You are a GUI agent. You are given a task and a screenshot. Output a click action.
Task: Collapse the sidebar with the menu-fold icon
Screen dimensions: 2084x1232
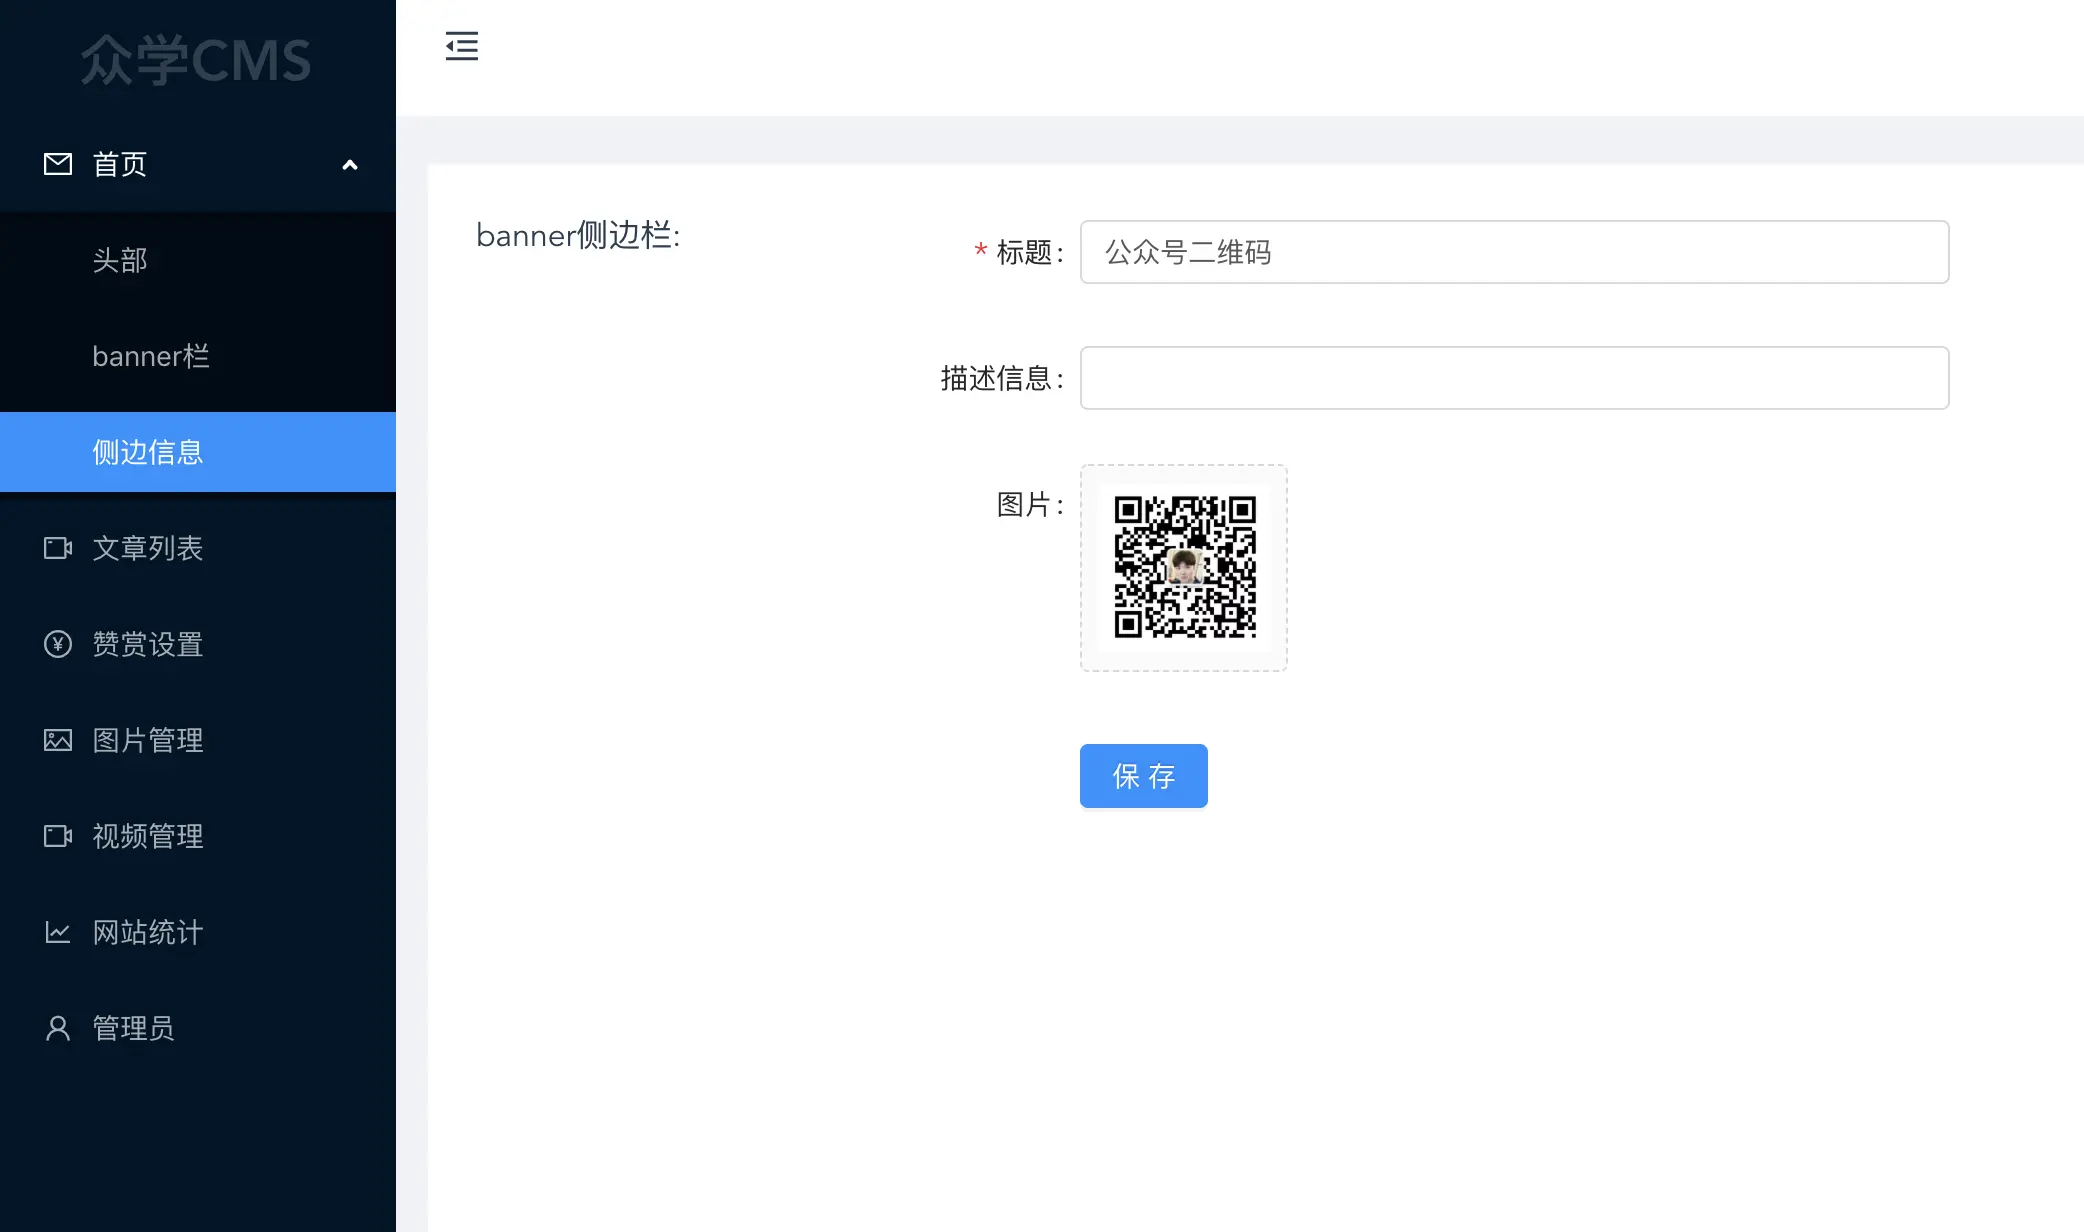click(x=461, y=46)
